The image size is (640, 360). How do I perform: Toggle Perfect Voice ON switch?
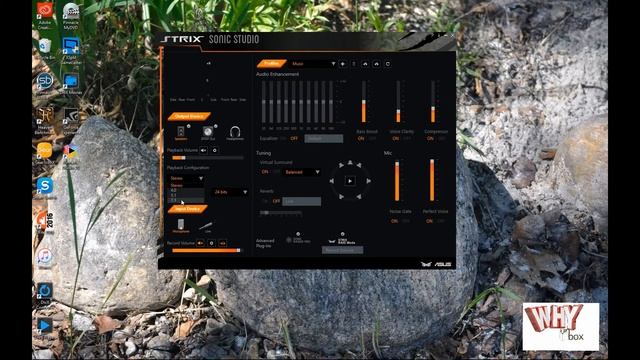(x=429, y=221)
